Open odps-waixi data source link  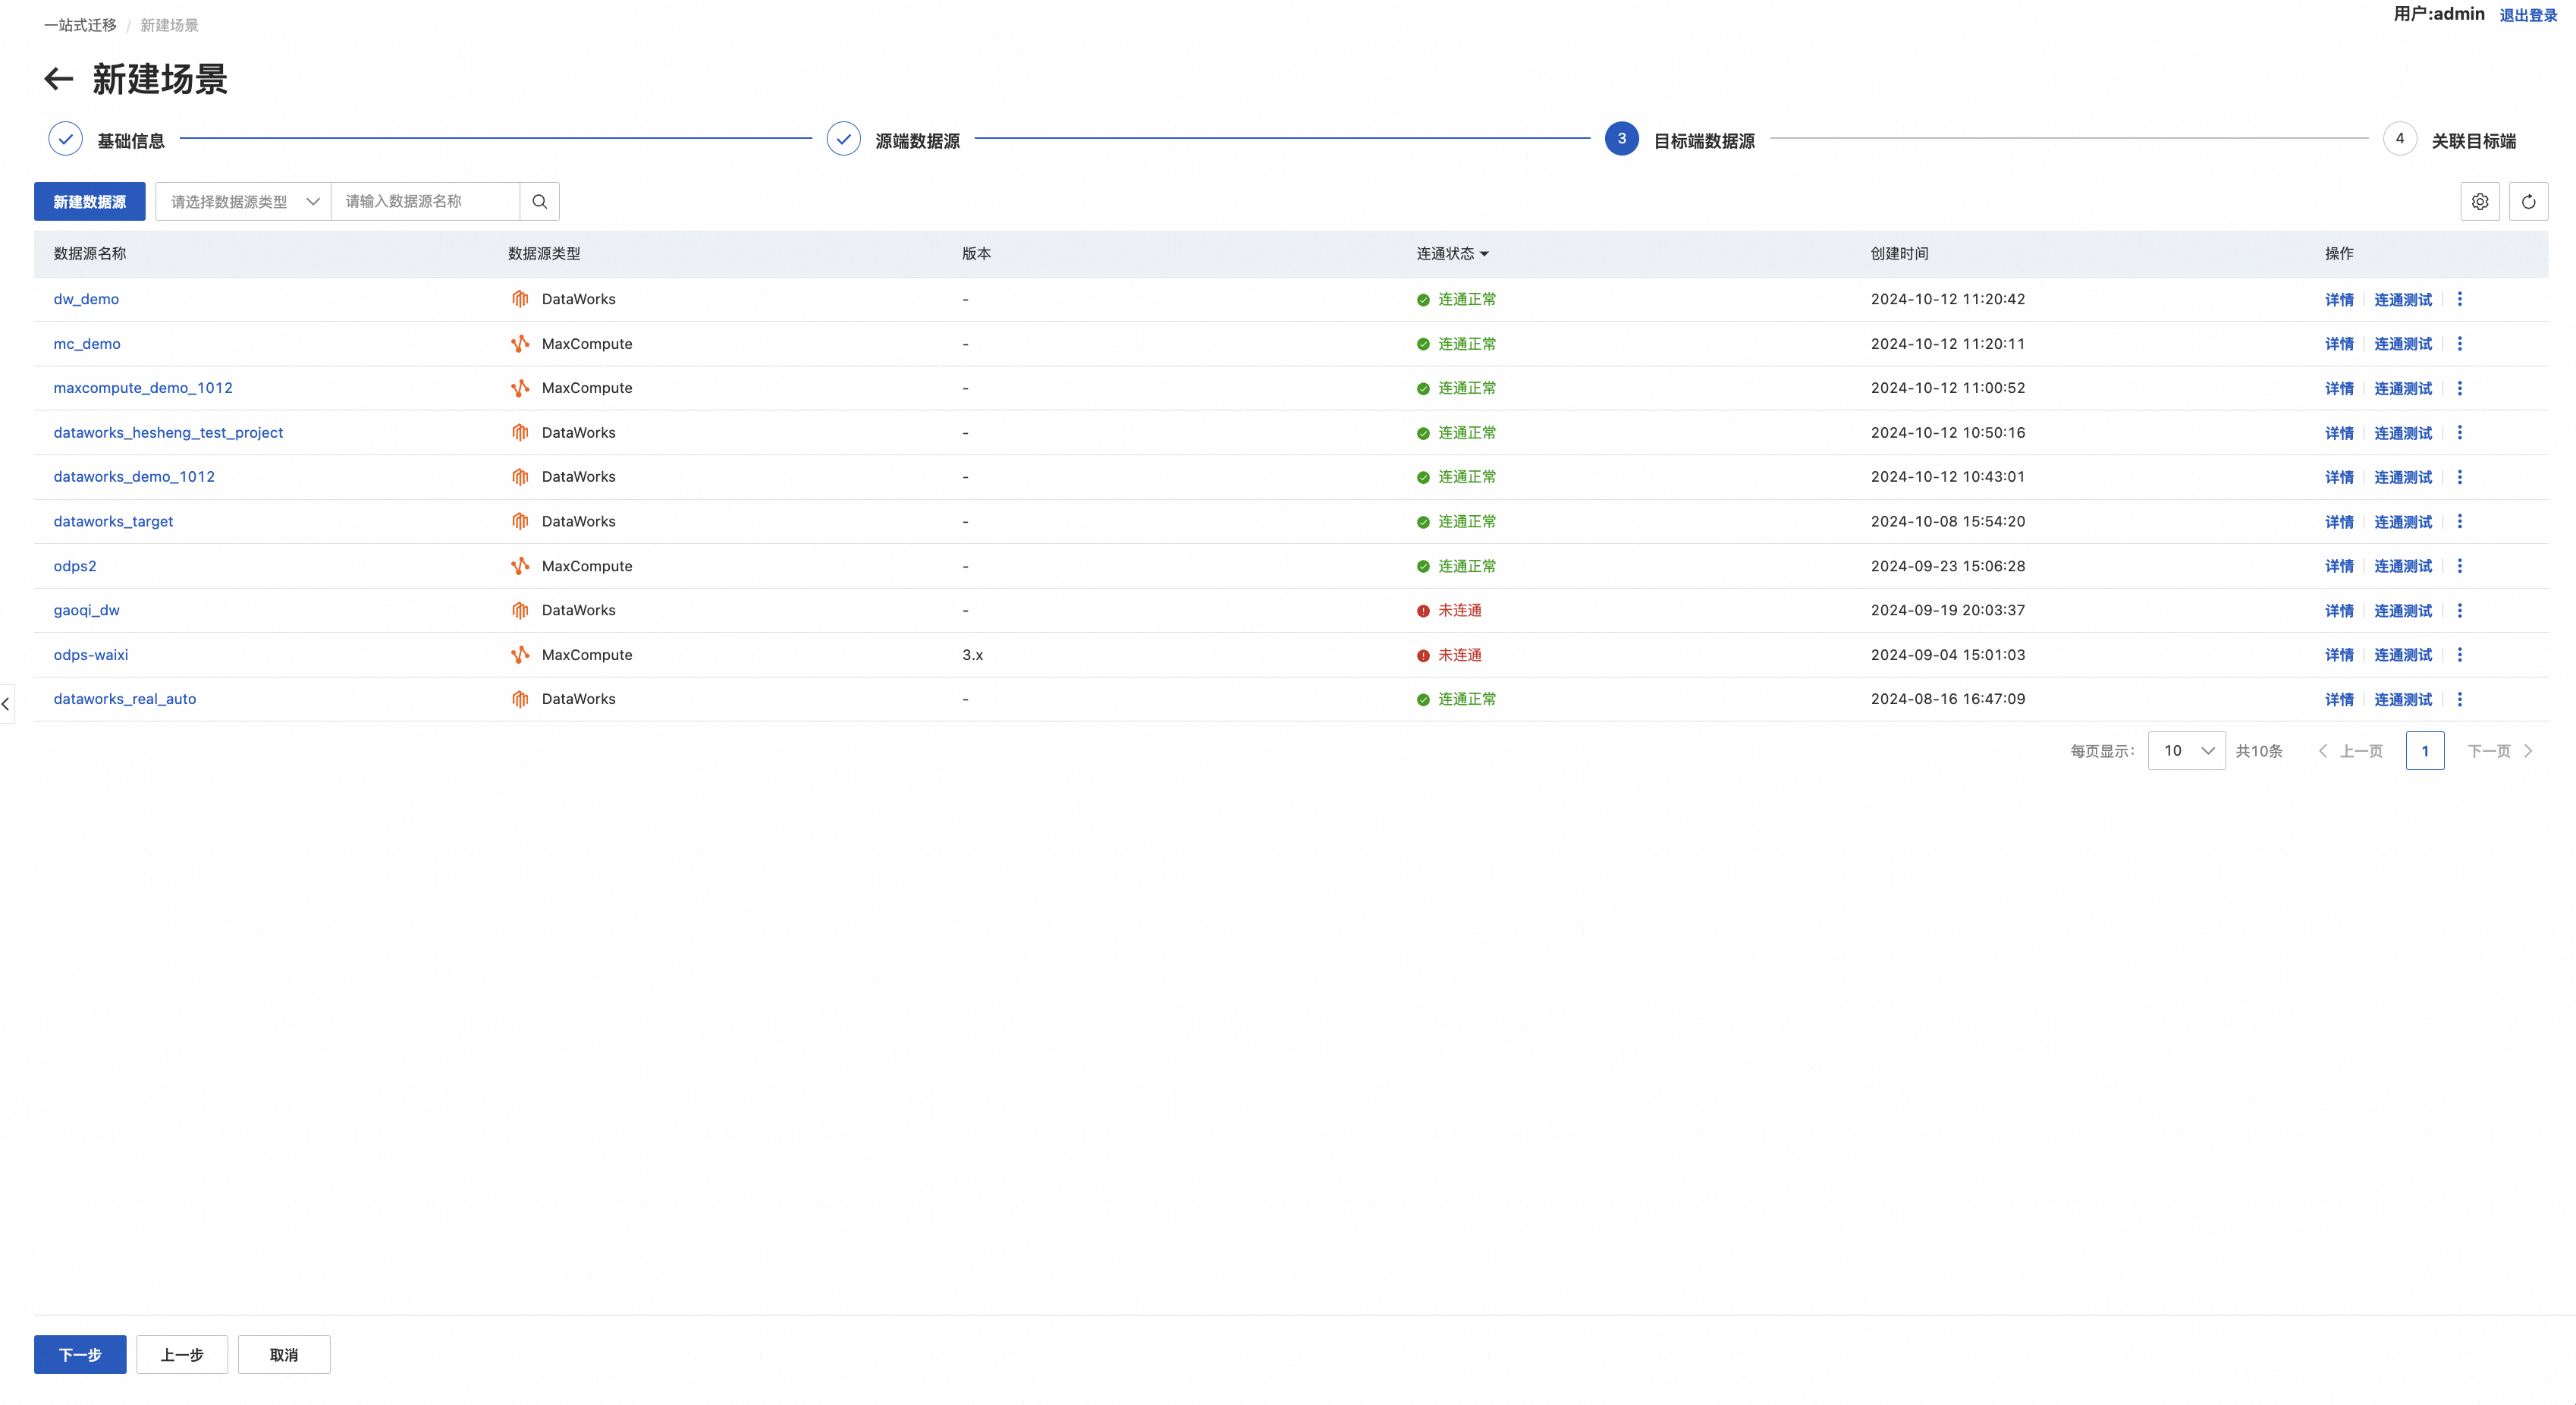[x=91, y=655]
